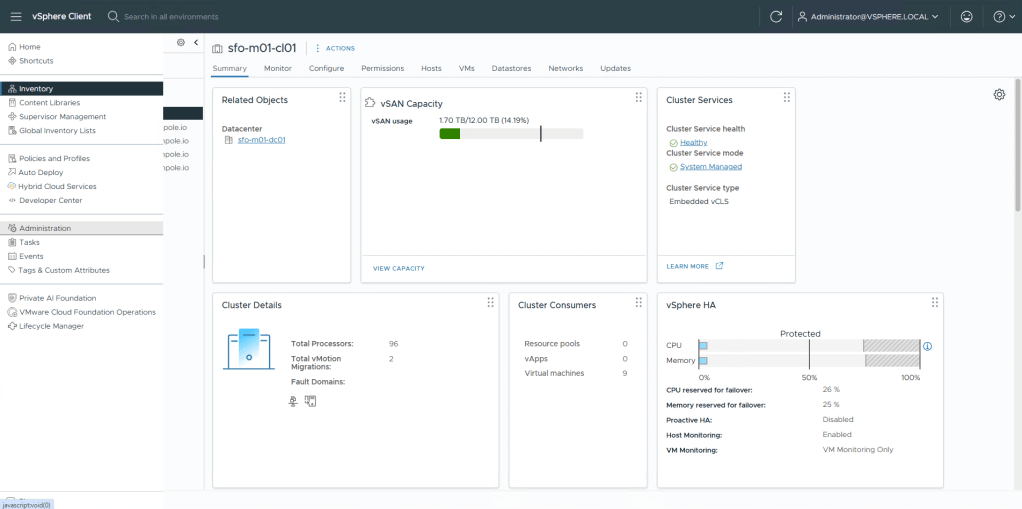The height and width of the screenshot is (509, 1022).
Task: Click the vSAN usage capacity bar
Action: tap(511, 133)
